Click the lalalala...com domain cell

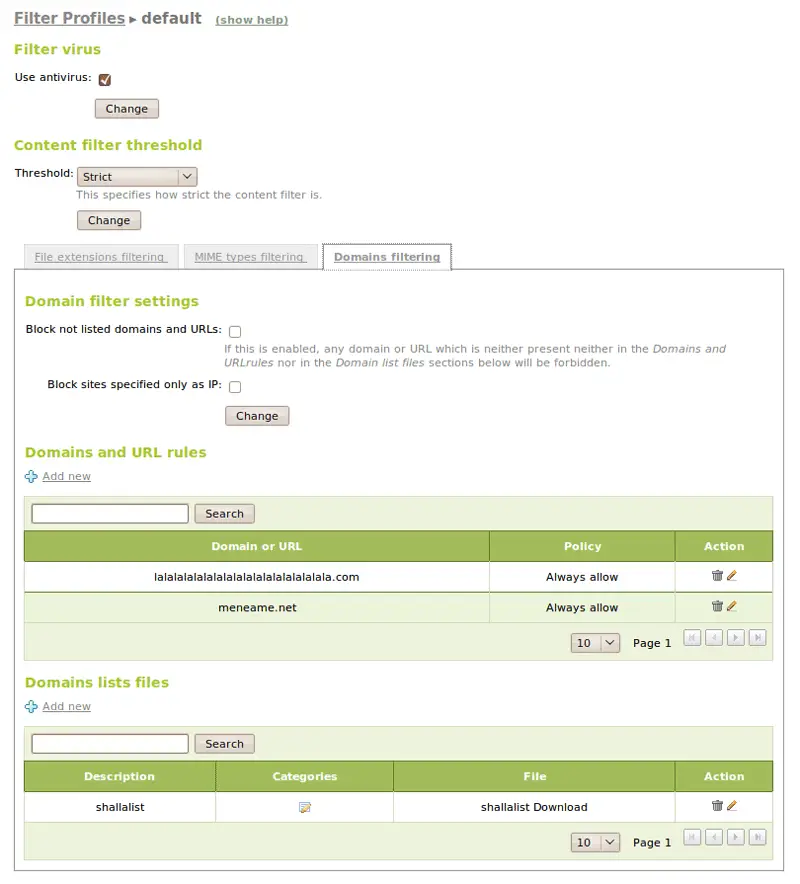[257, 577]
